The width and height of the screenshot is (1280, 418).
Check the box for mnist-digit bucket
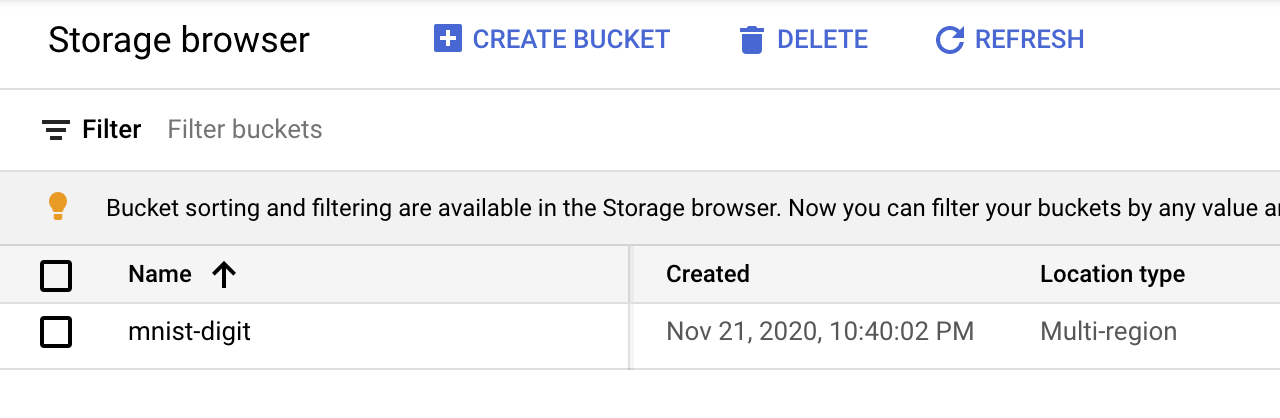[56, 331]
